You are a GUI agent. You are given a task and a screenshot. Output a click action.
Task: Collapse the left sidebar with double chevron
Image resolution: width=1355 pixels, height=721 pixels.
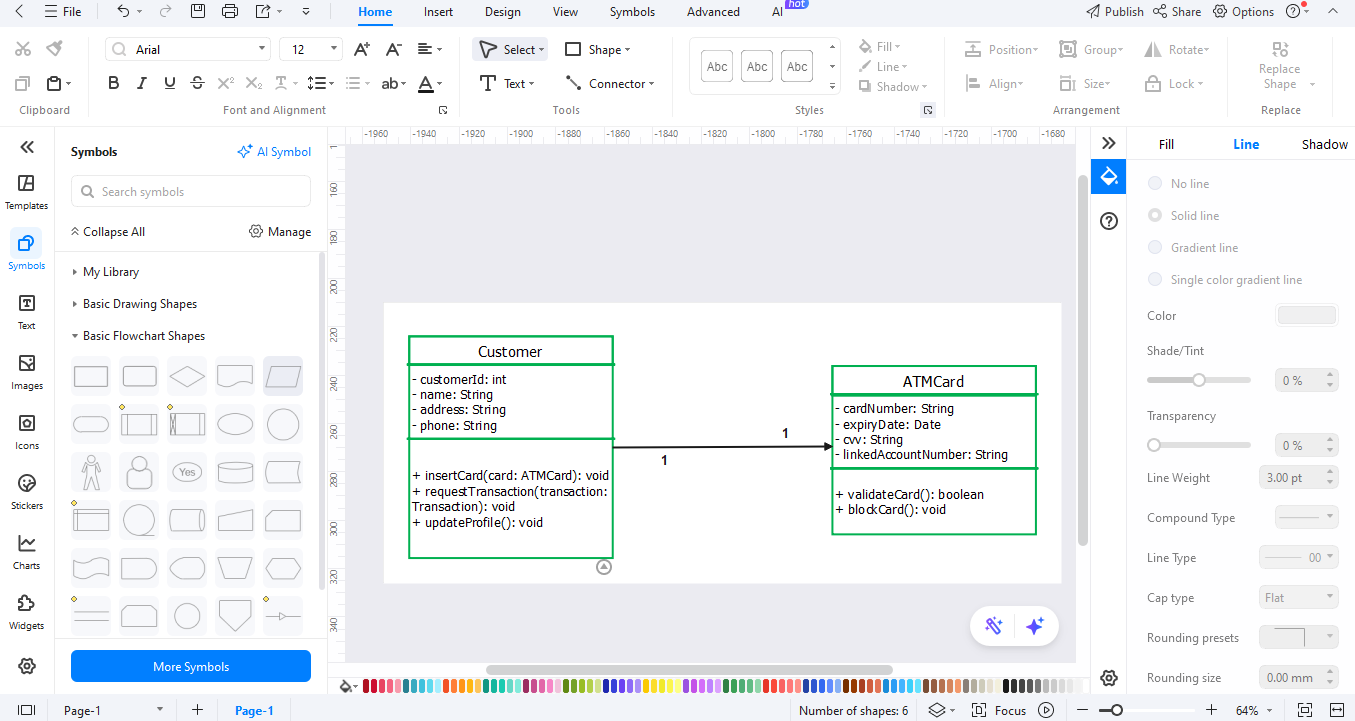point(27,147)
